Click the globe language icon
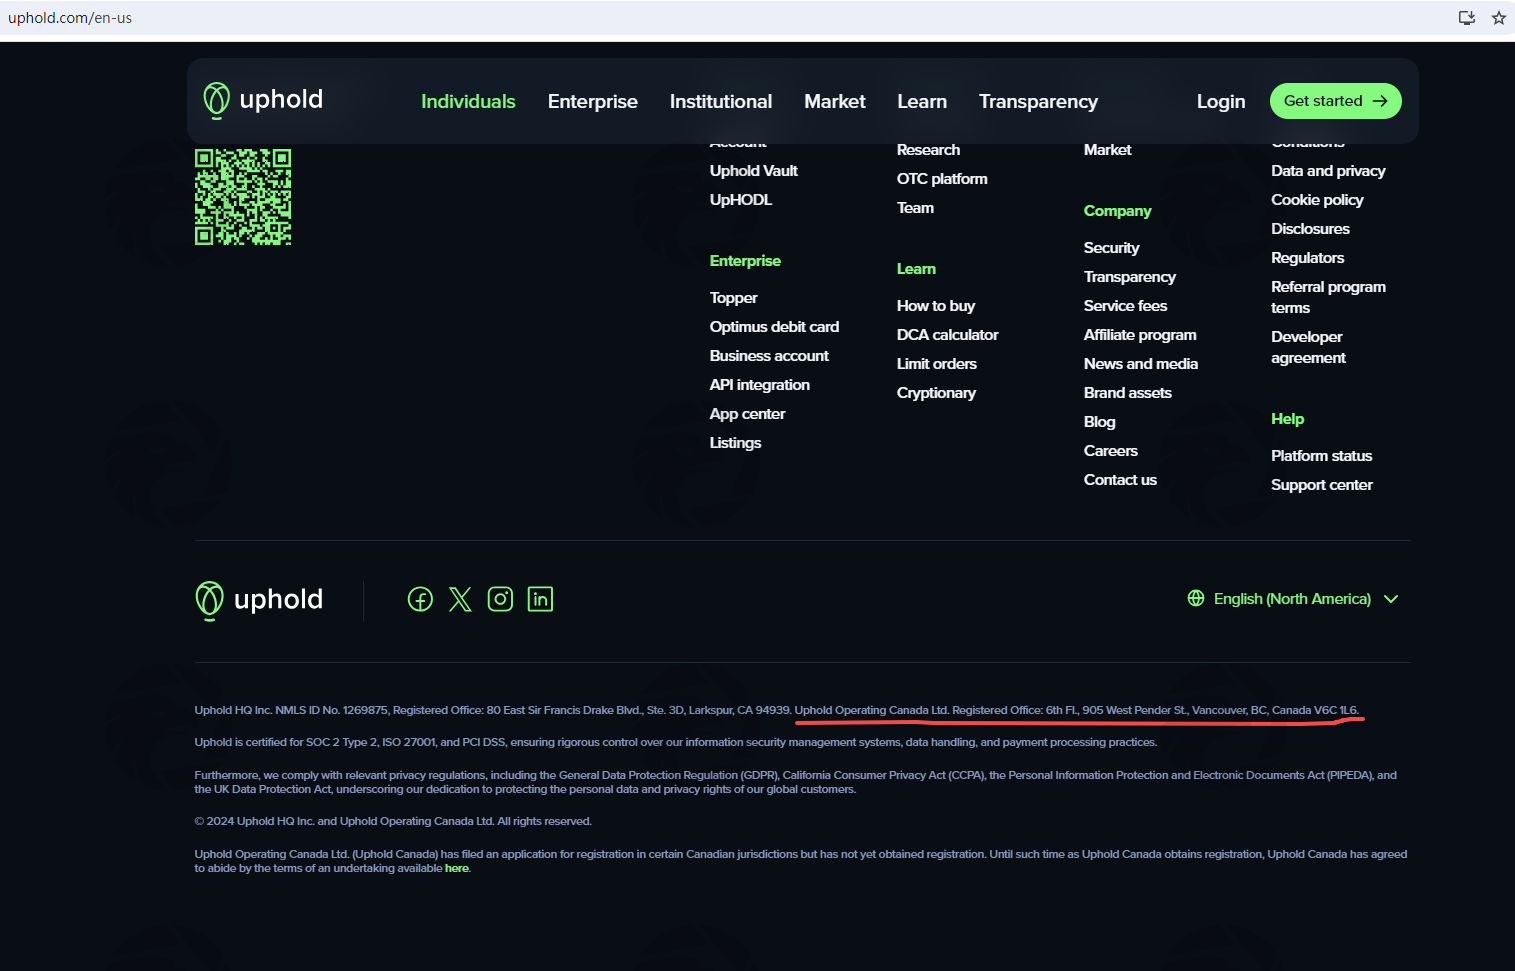Image resolution: width=1515 pixels, height=971 pixels. click(x=1196, y=598)
